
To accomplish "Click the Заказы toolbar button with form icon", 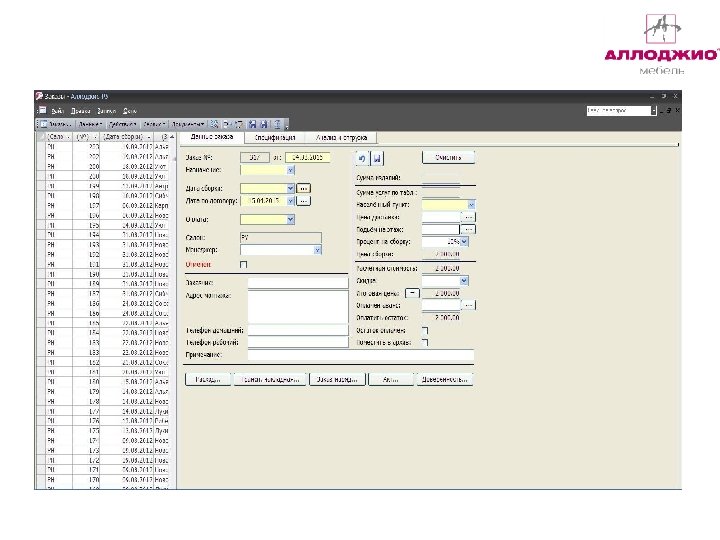I will (x=55, y=124).
